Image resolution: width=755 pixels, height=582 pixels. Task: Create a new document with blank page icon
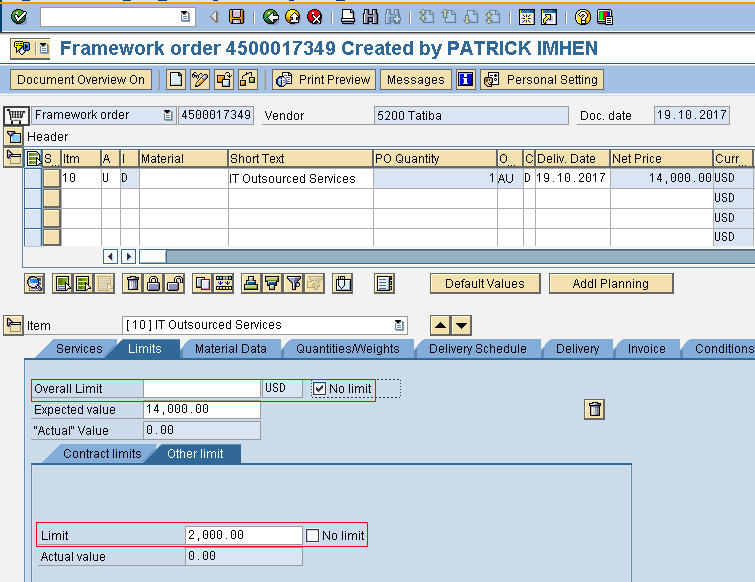(176, 79)
